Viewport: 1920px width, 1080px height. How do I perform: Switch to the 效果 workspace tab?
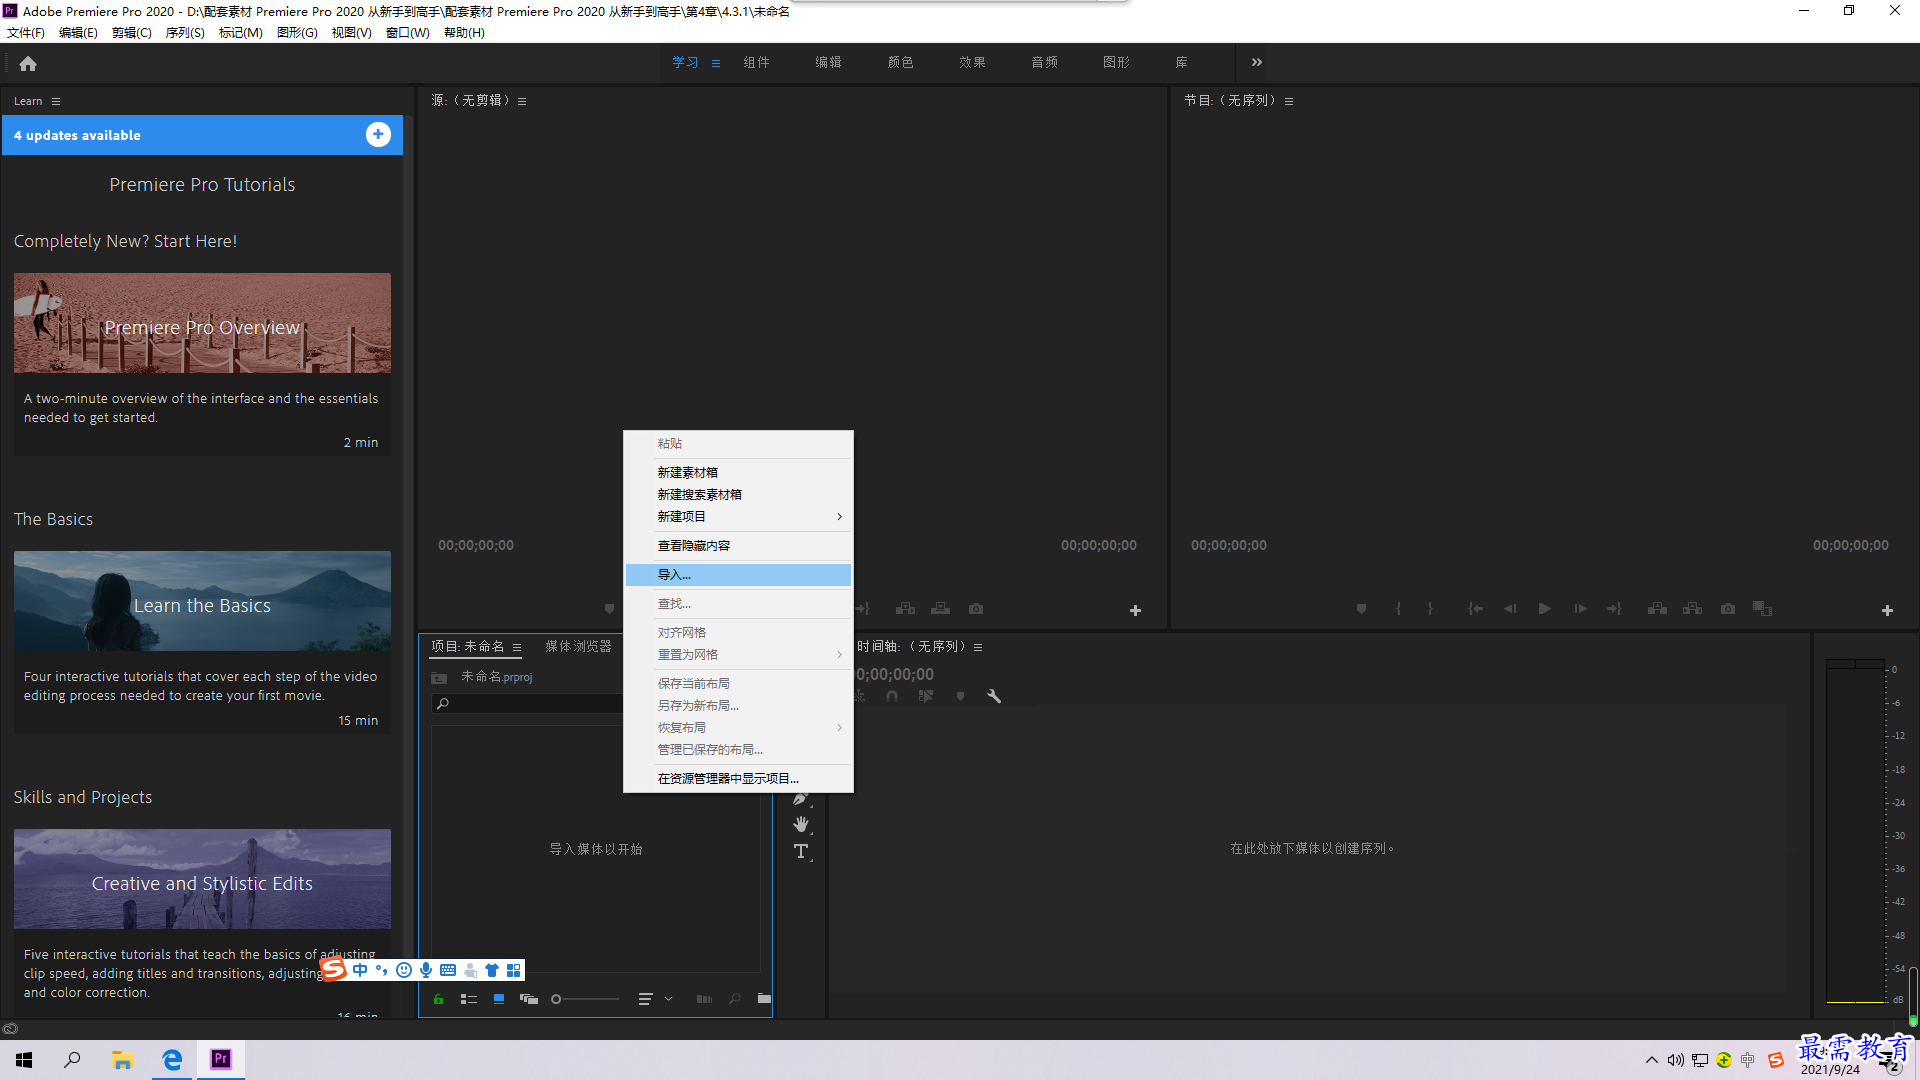coord(972,62)
